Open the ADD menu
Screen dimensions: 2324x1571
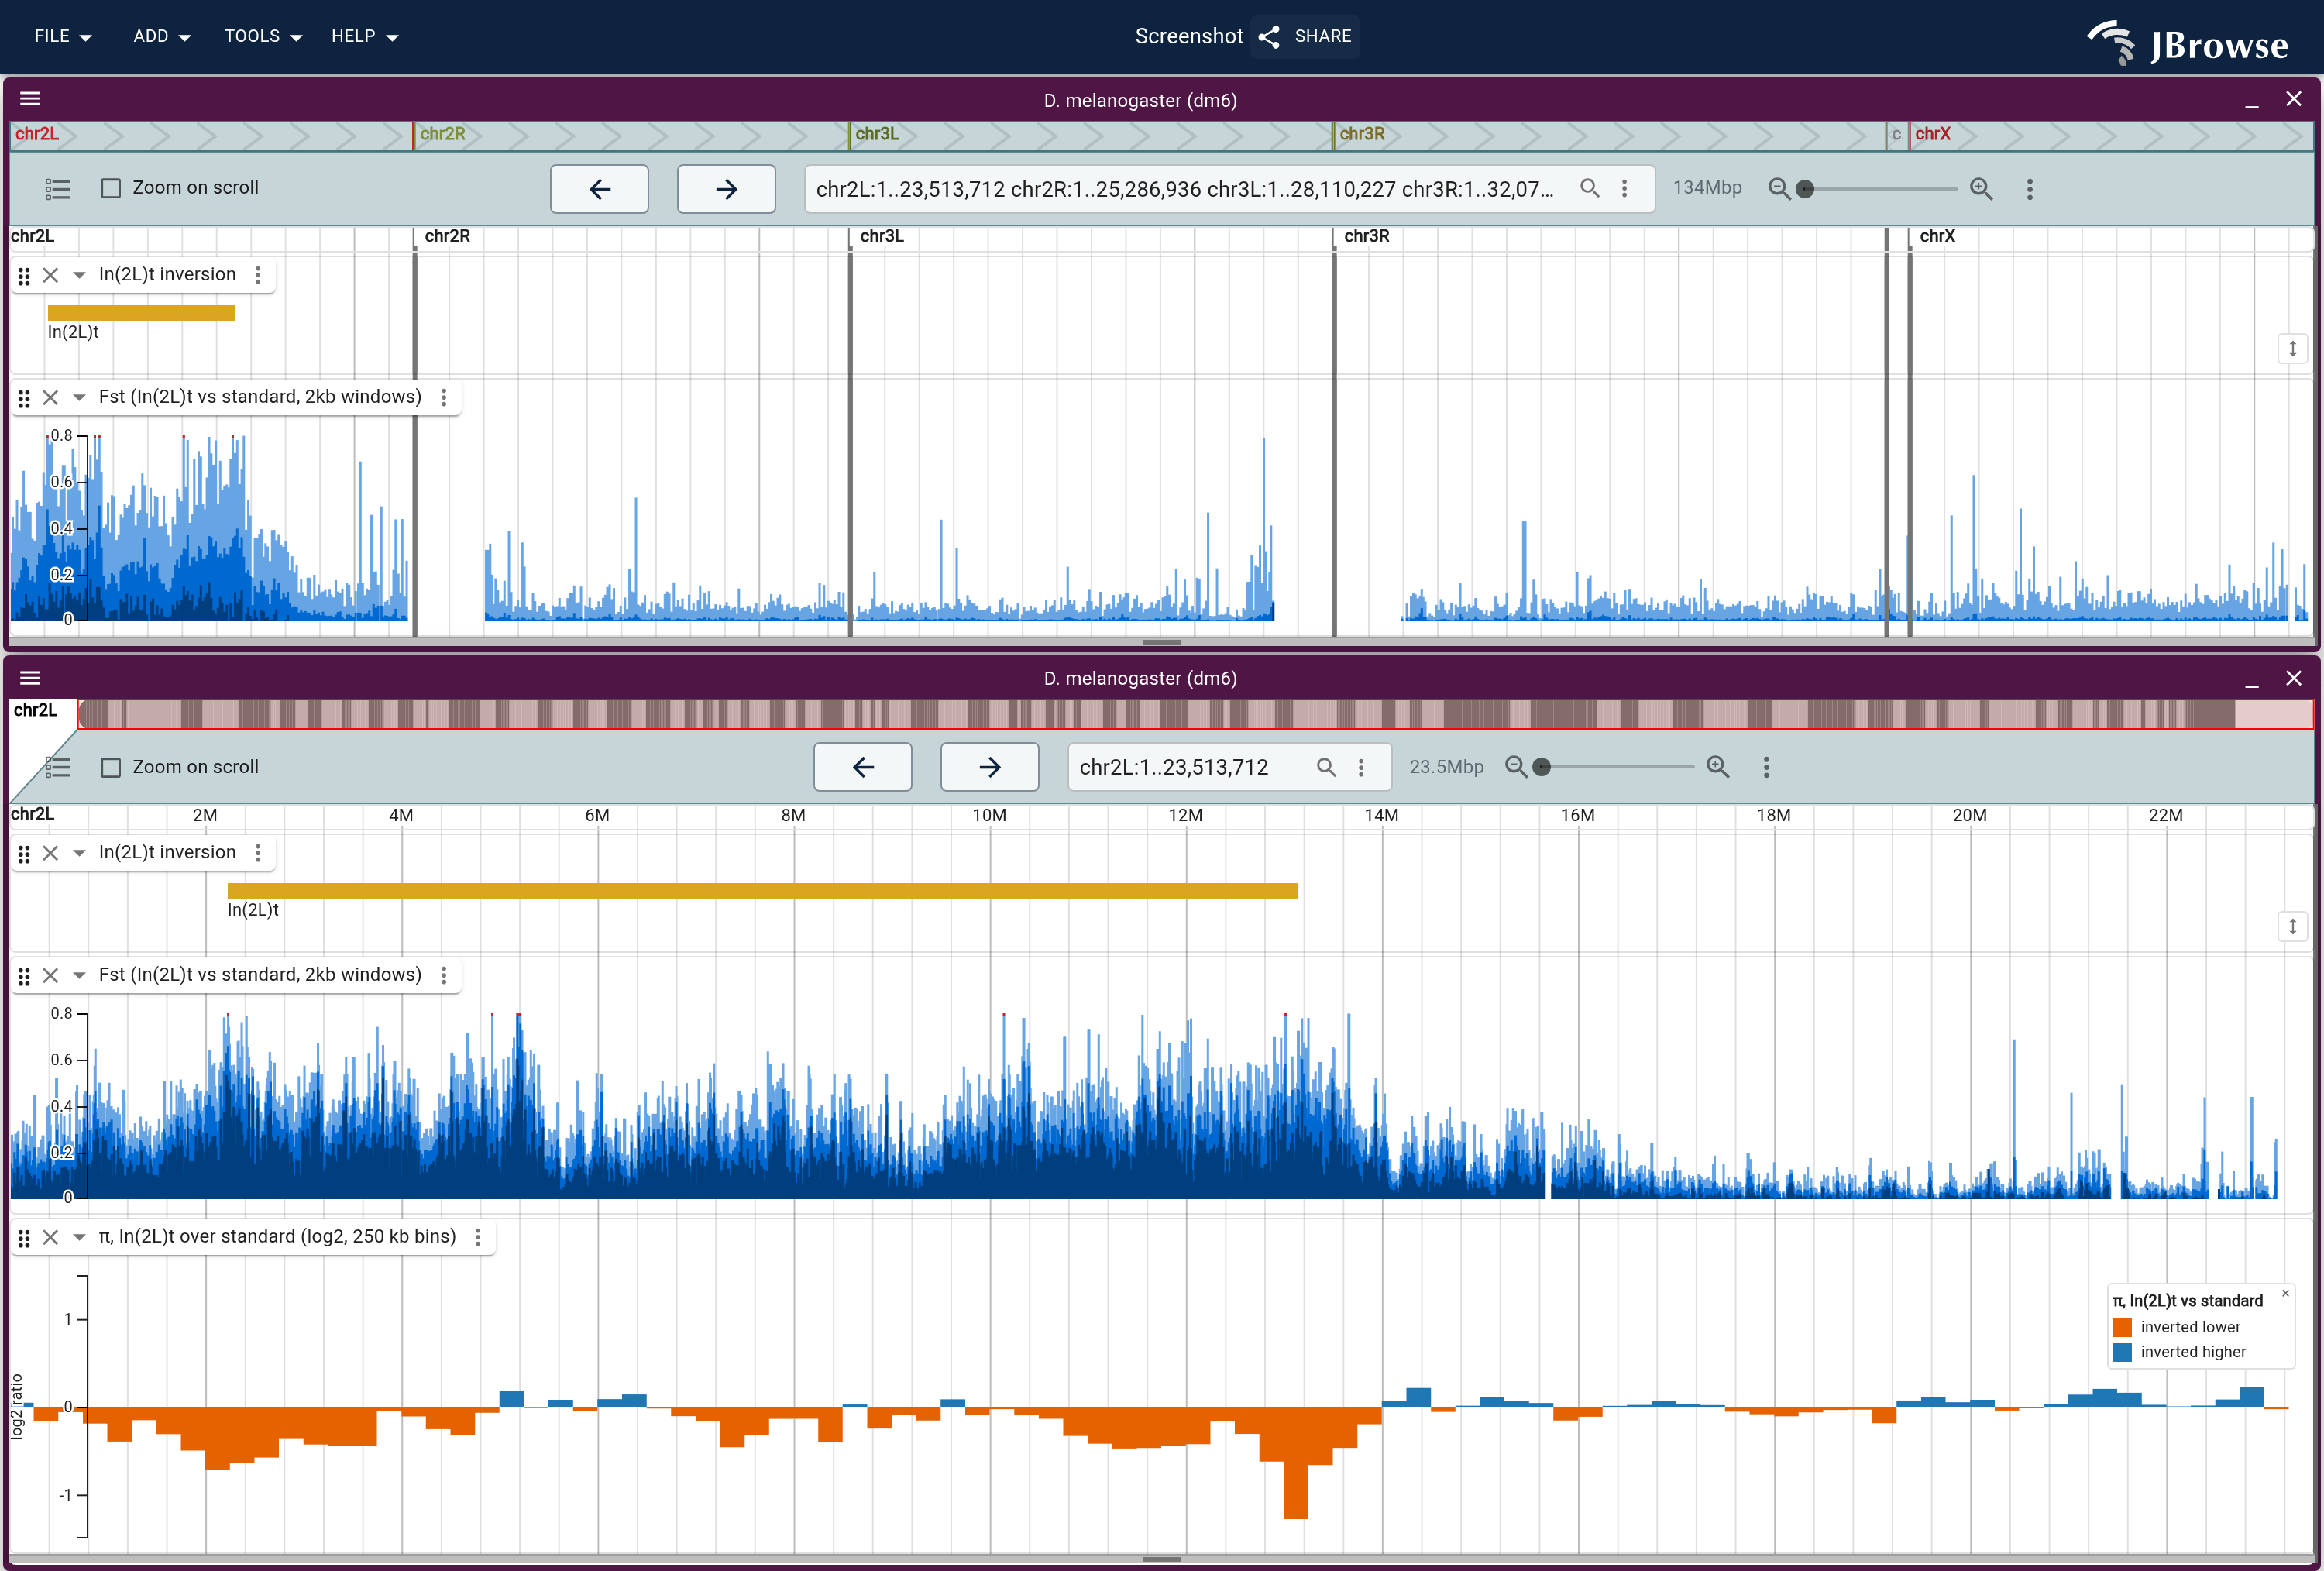tap(162, 36)
